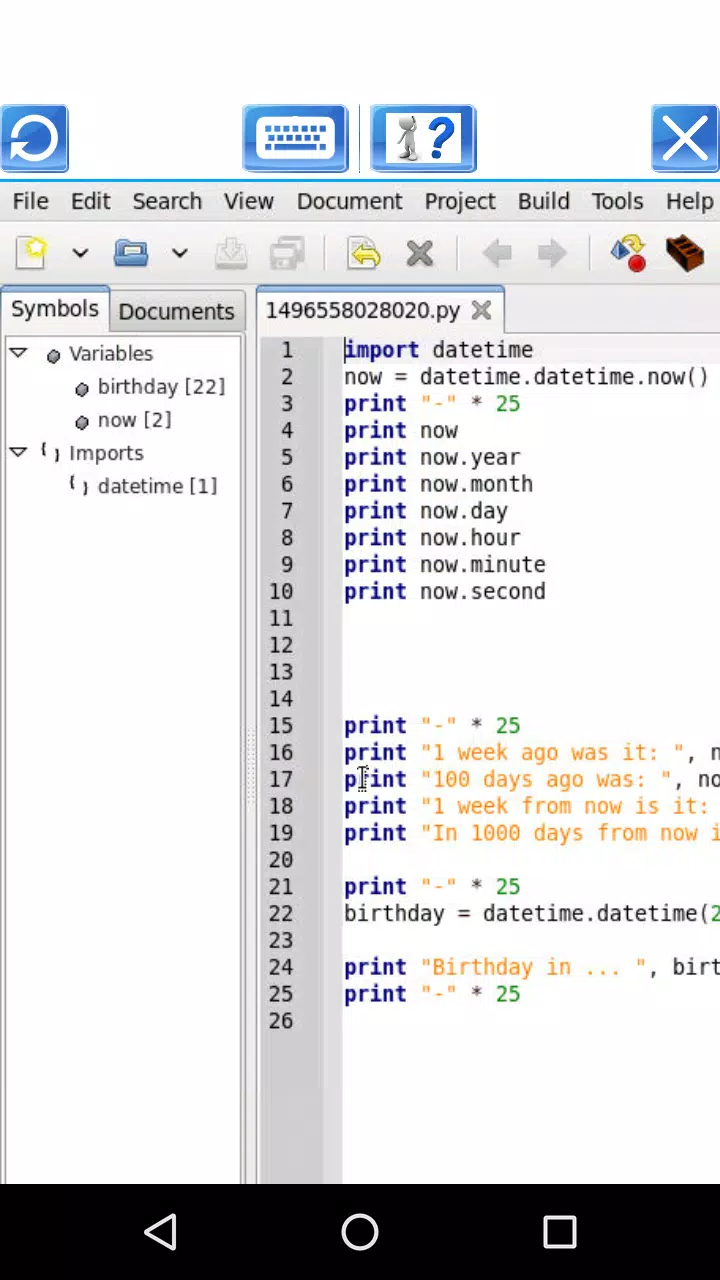Screen dimensions: 720x1280
Task: Click the "In 1000 days from now" string
Action: (569, 833)
